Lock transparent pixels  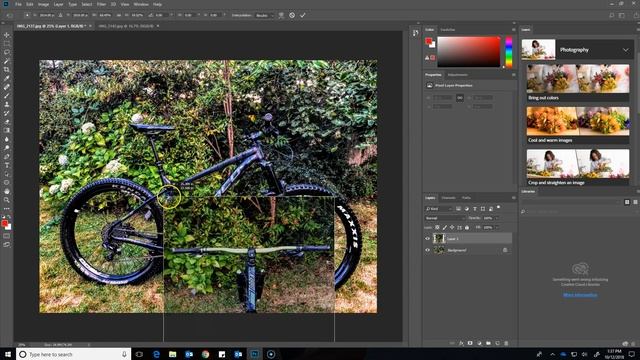(437, 227)
